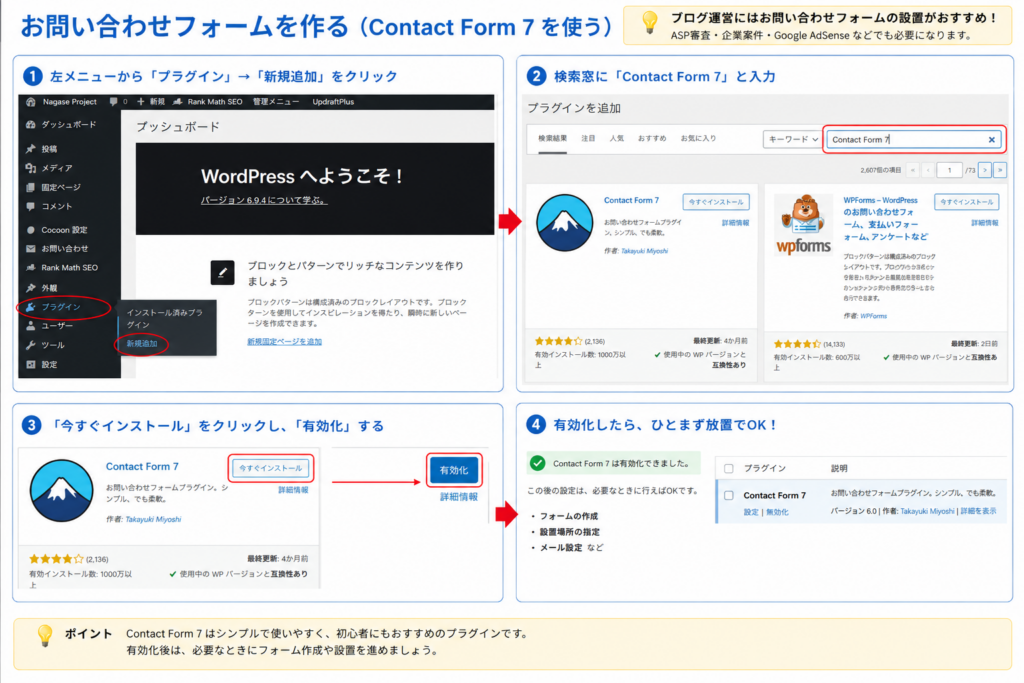
Task: Click the Nagase Project home icon in admin bar
Action: click(31, 102)
